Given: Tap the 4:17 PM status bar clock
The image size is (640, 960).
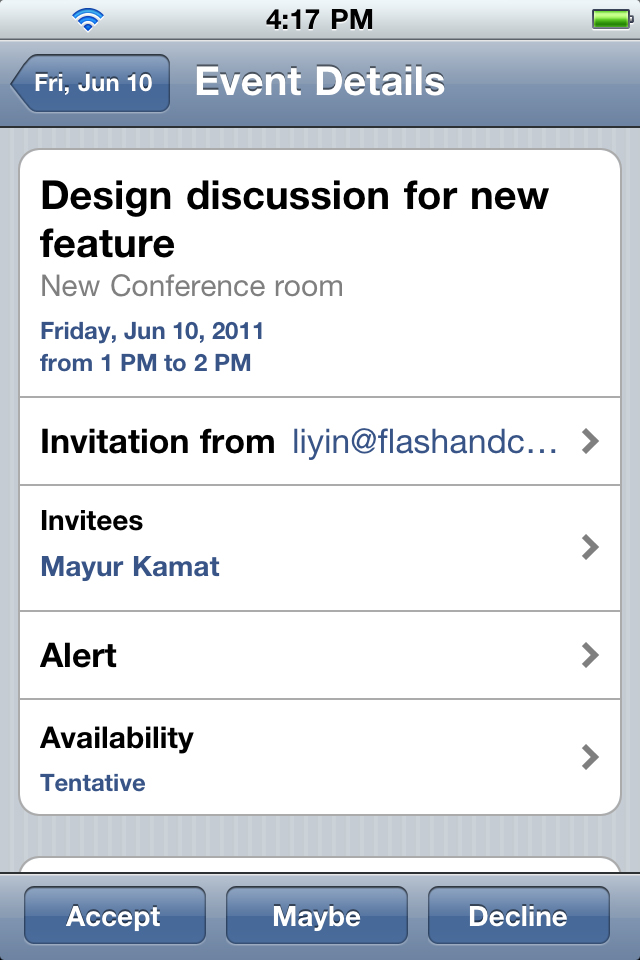Looking at the screenshot, I should pos(319,20).
